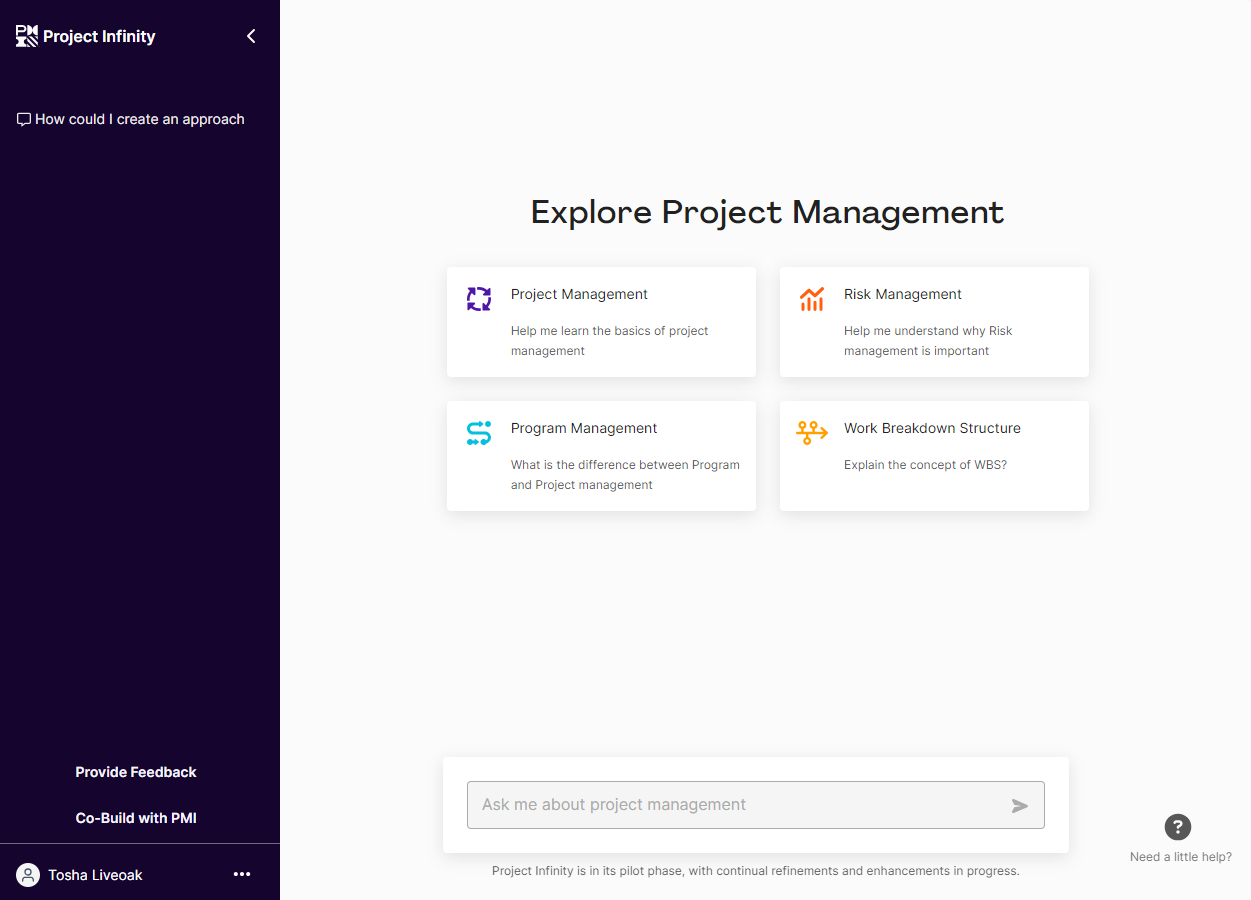Click the send arrow icon
Image resolution: width=1251 pixels, height=900 pixels.
pyautogui.click(x=1020, y=806)
